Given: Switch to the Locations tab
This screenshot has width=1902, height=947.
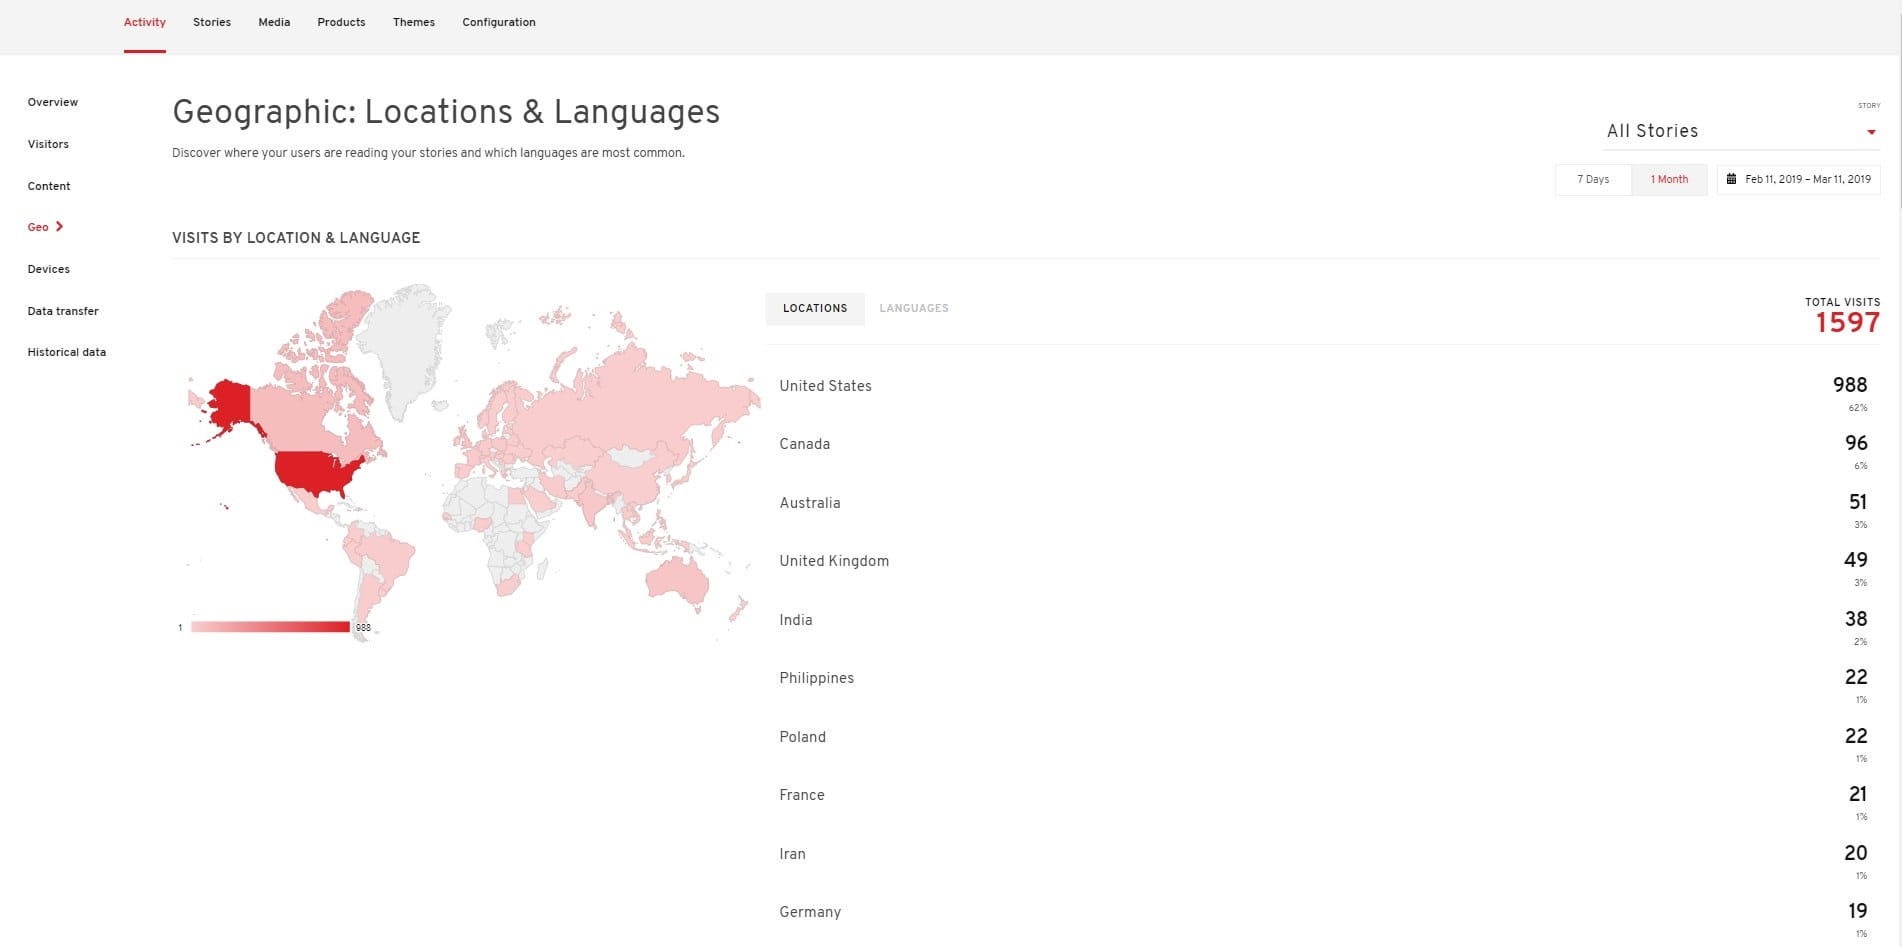Looking at the screenshot, I should tap(815, 308).
